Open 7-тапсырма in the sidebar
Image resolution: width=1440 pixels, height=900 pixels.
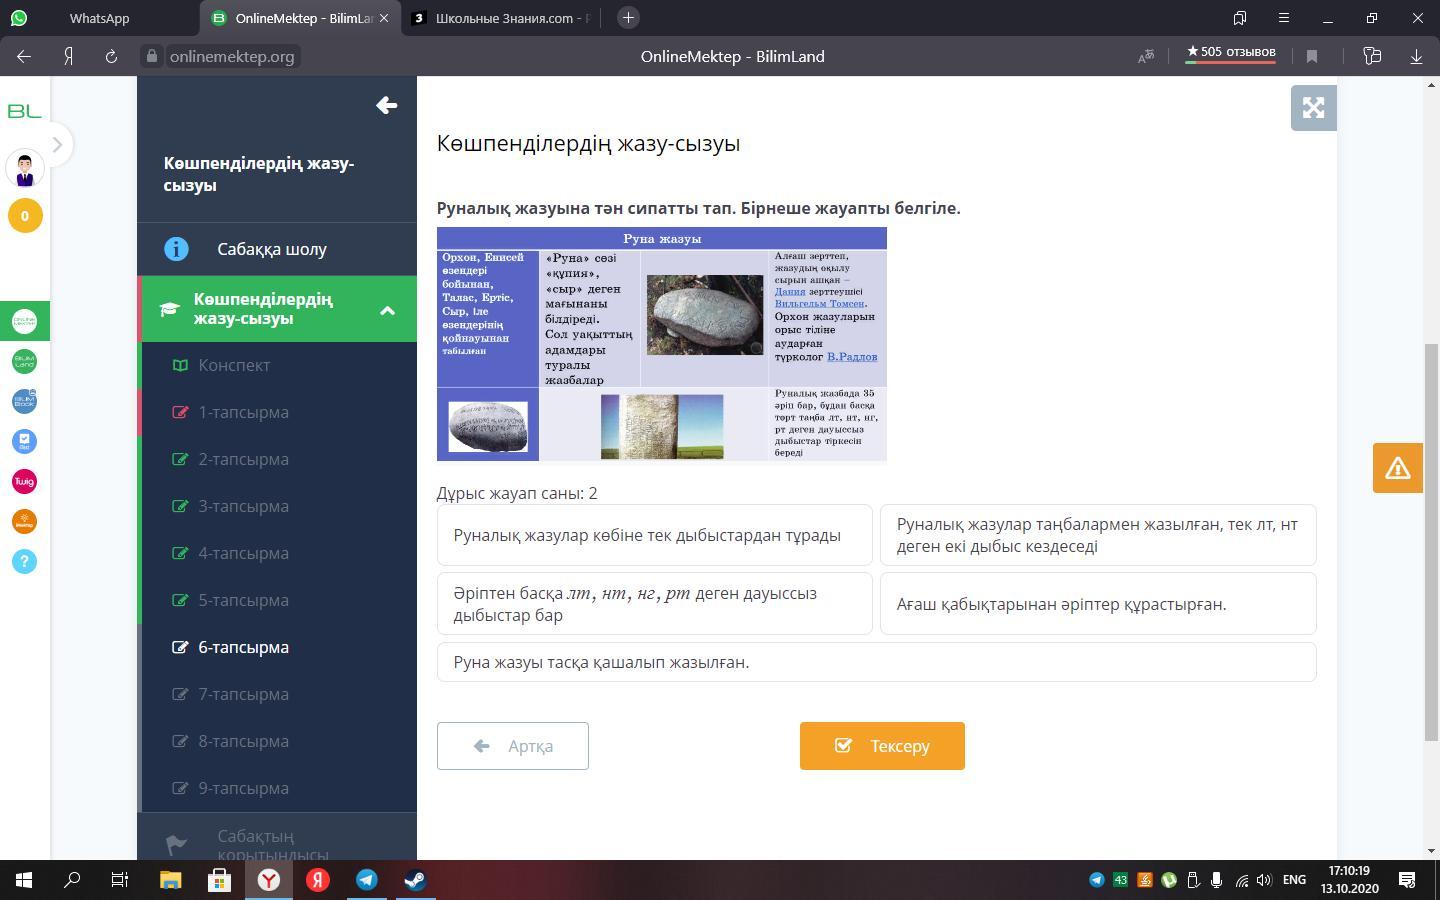[243, 694]
